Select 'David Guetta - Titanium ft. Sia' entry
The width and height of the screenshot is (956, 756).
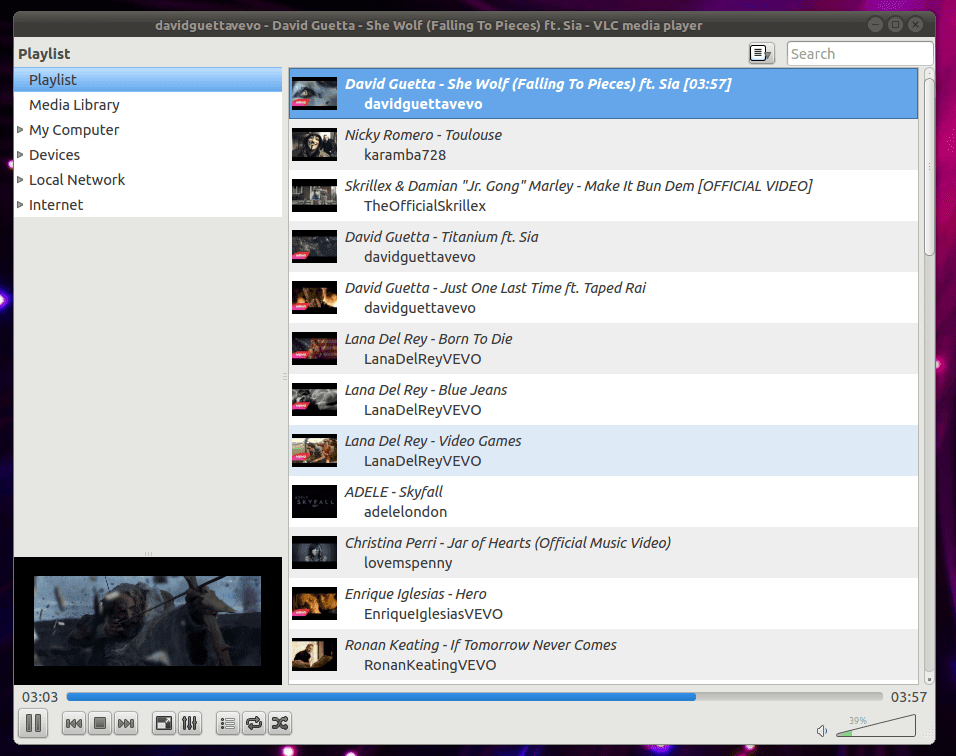604,246
